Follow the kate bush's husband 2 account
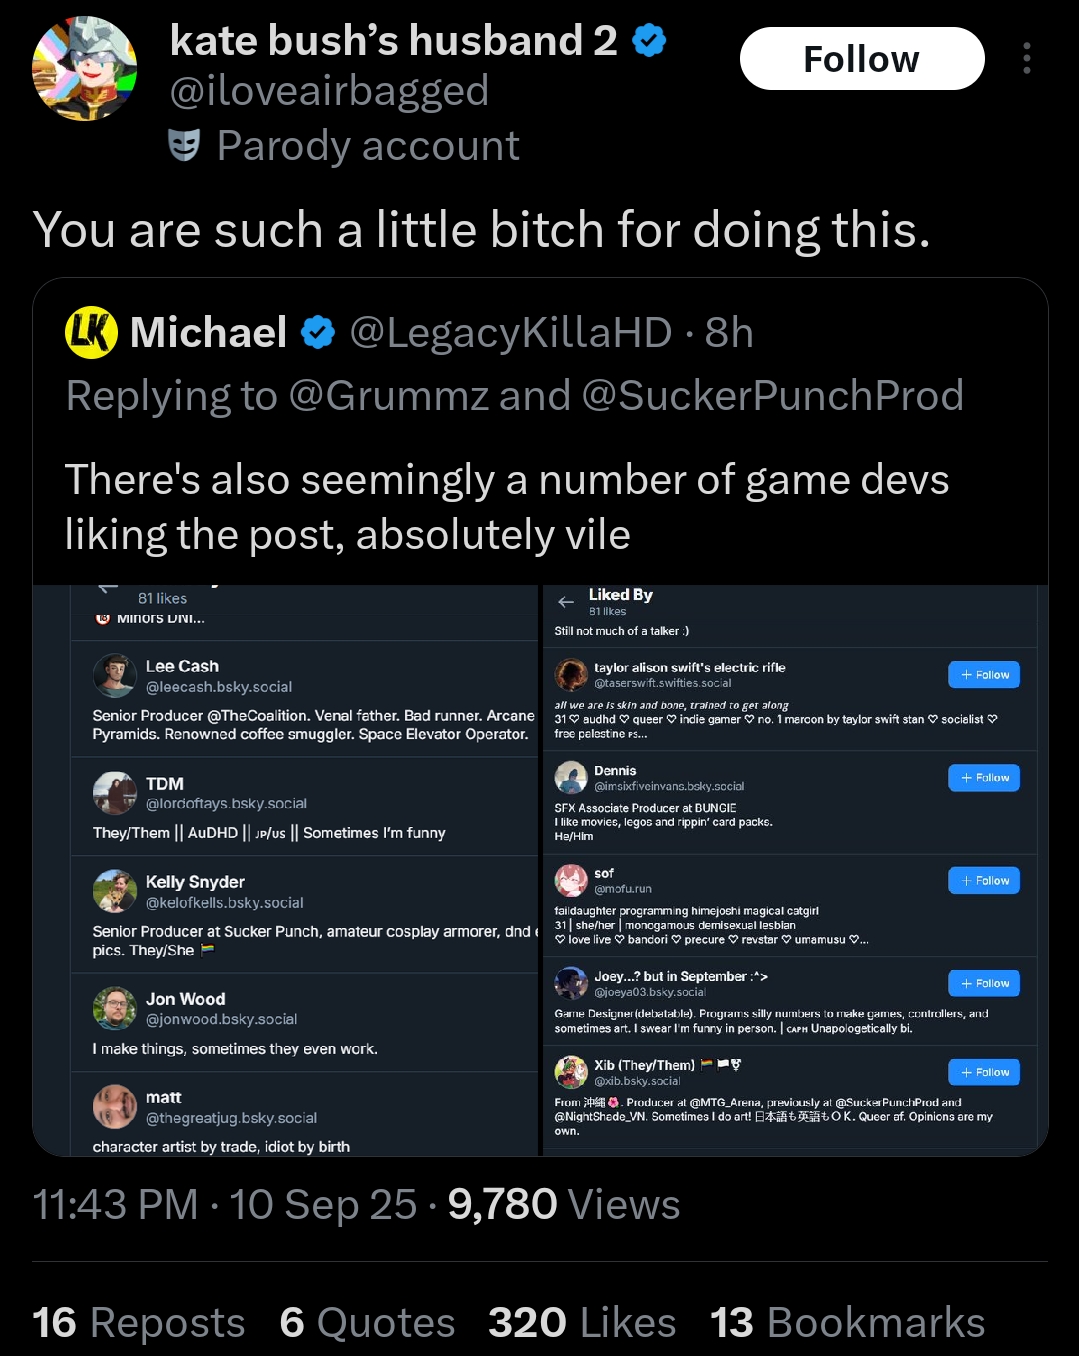The width and height of the screenshot is (1079, 1356). click(862, 59)
